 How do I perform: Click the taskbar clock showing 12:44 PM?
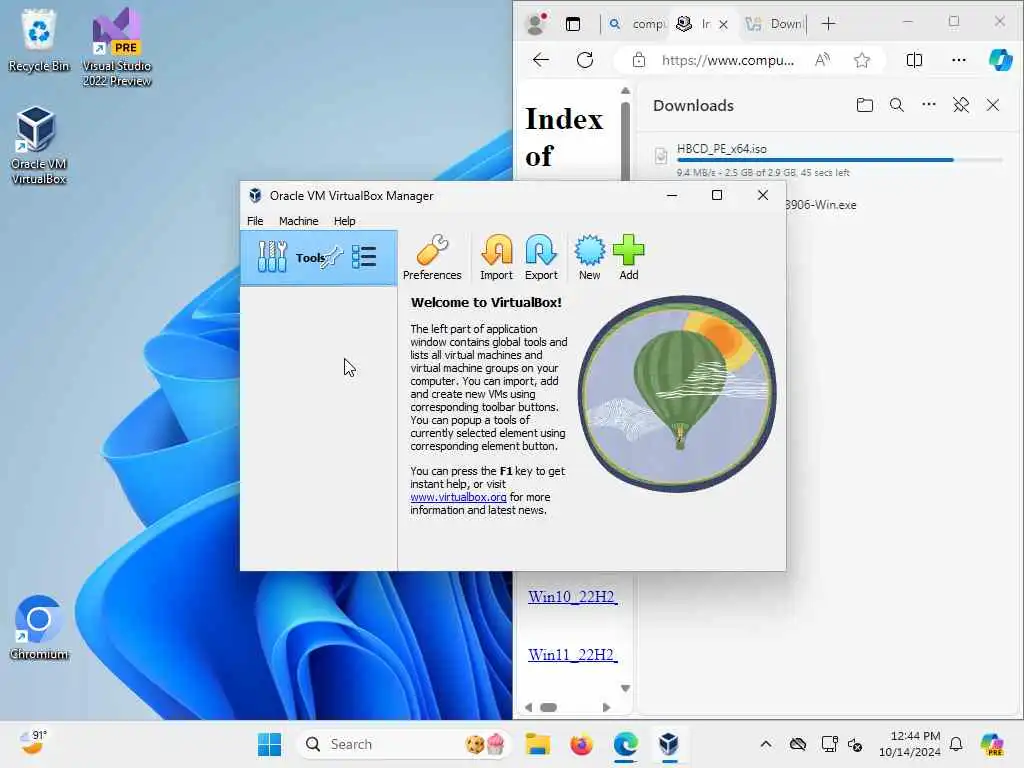click(x=909, y=744)
